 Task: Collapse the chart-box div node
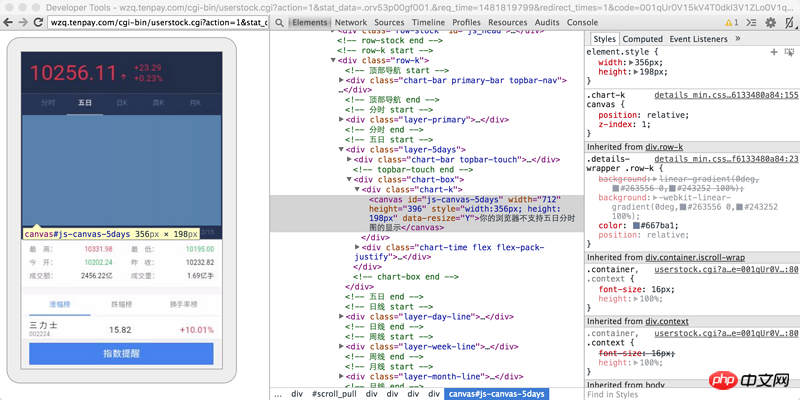[x=349, y=179]
